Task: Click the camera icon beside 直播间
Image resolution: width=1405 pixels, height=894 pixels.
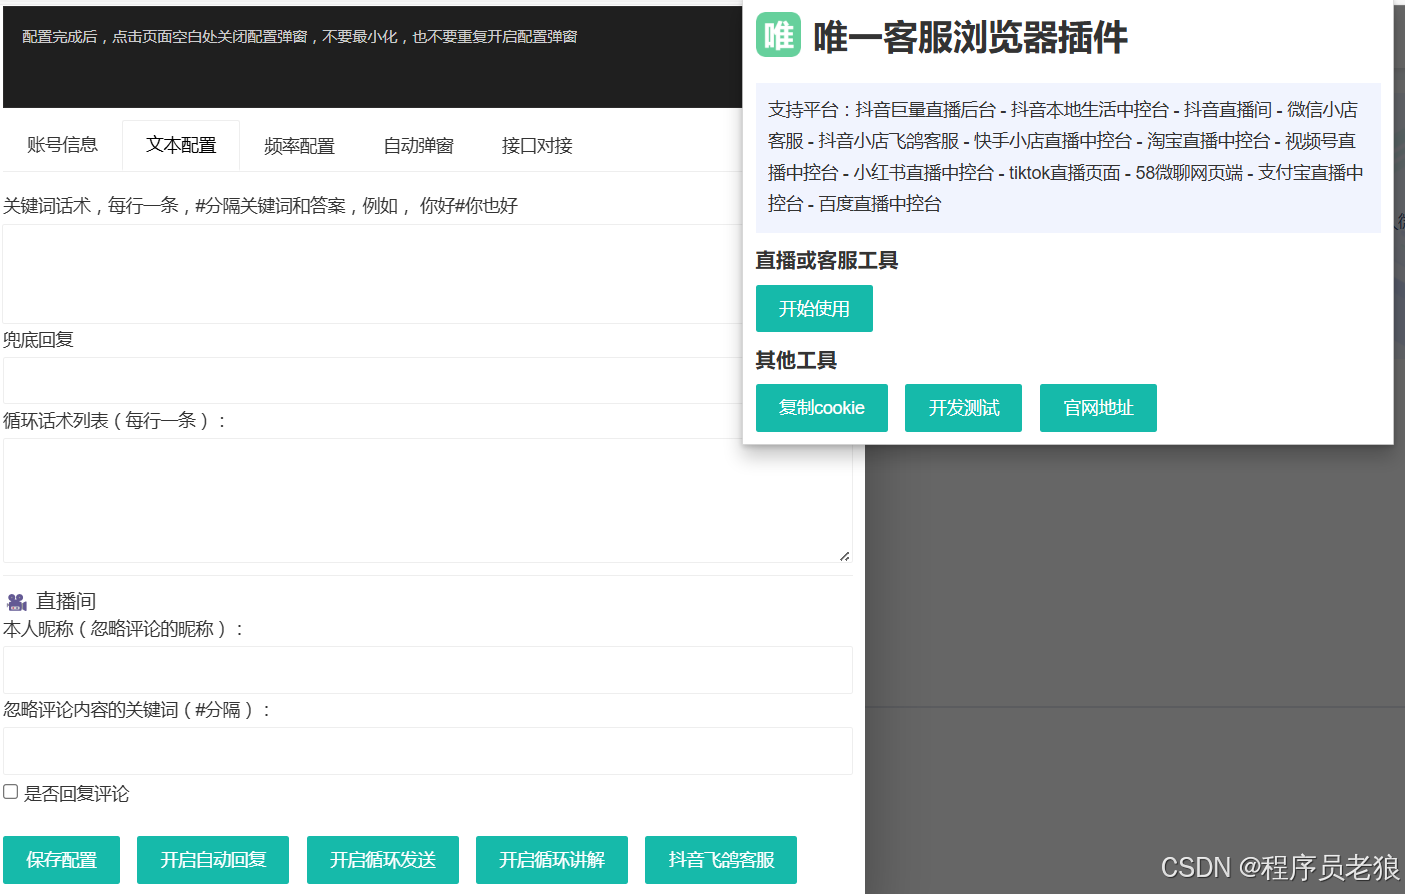Action: pyautogui.click(x=16, y=602)
